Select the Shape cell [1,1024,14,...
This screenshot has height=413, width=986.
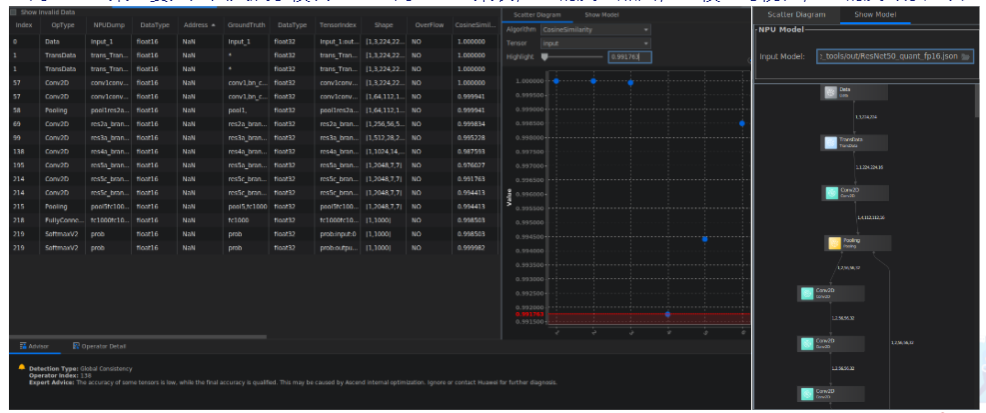(385, 151)
